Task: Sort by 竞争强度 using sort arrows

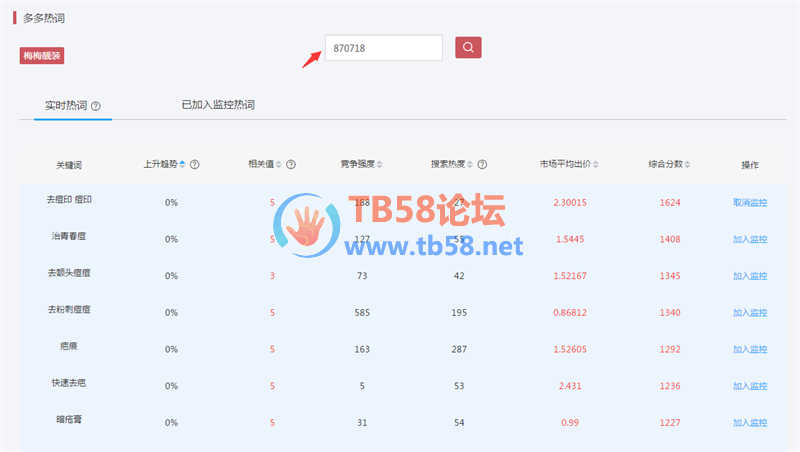Action: click(380, 164)
